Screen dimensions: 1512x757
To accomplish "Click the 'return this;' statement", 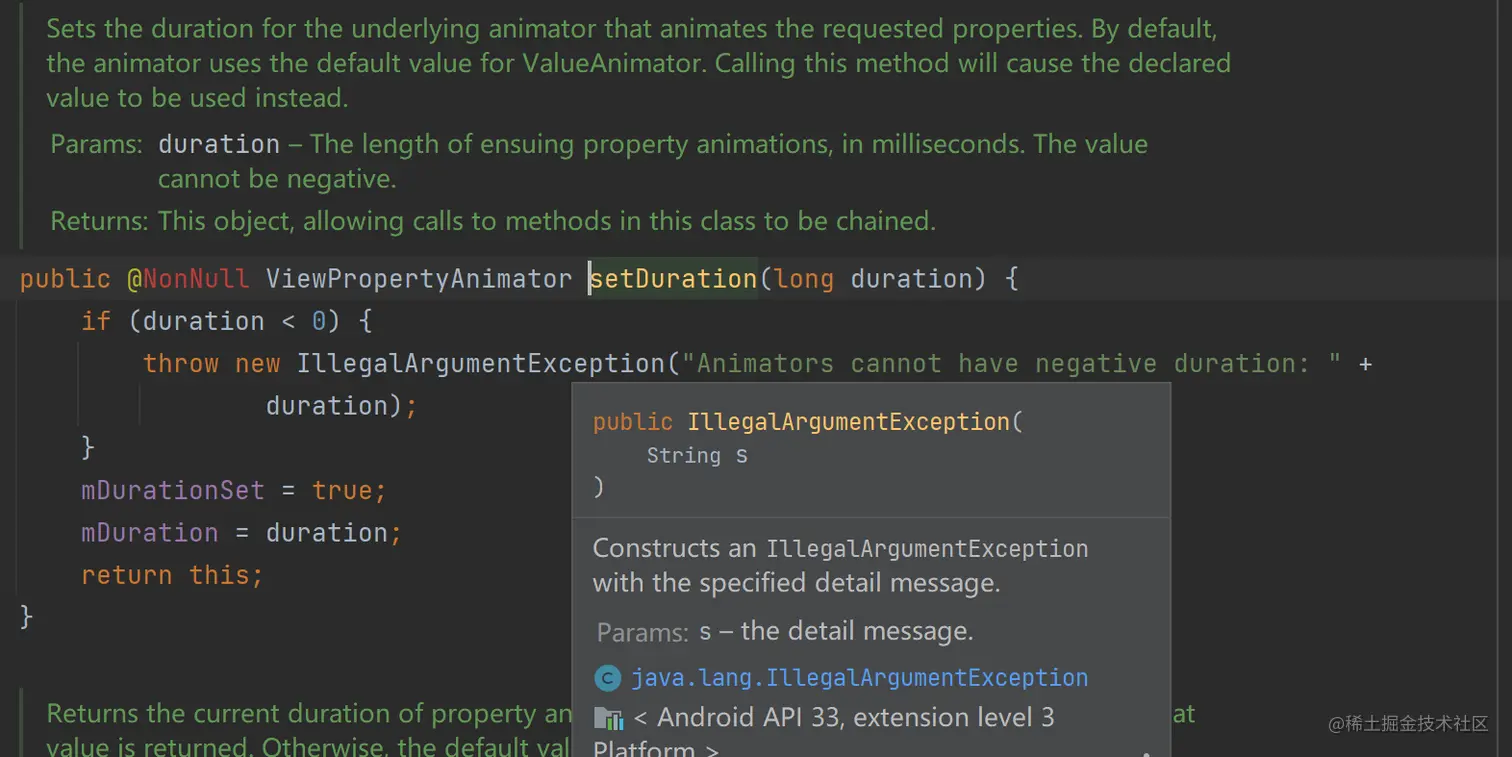I will click(171, 575).
